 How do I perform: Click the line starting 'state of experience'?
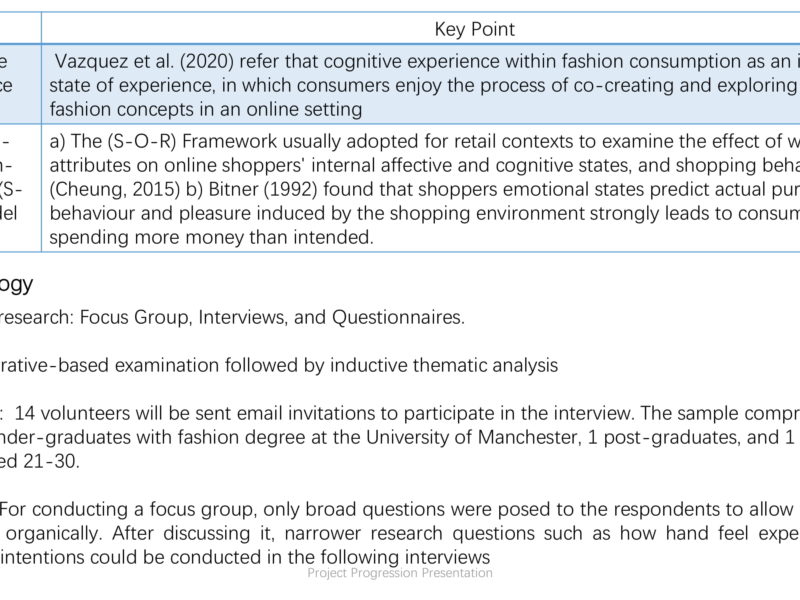[424, 85]
